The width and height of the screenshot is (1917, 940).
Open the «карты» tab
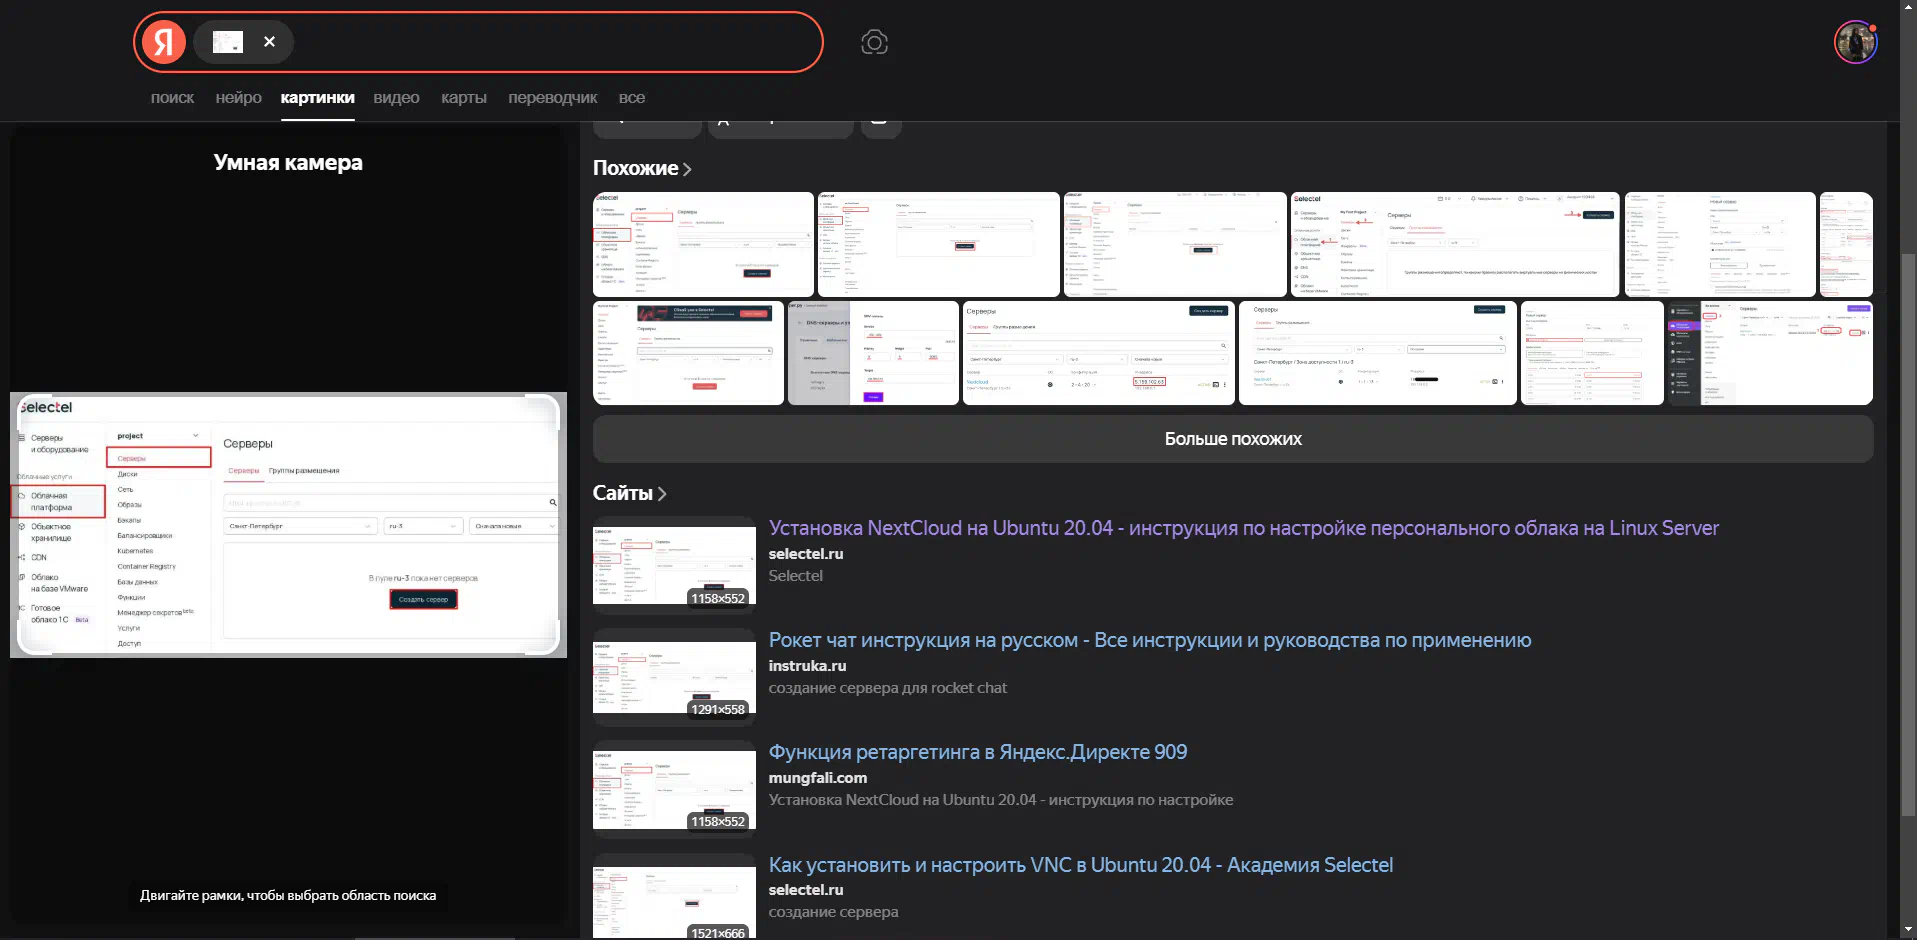464,98
